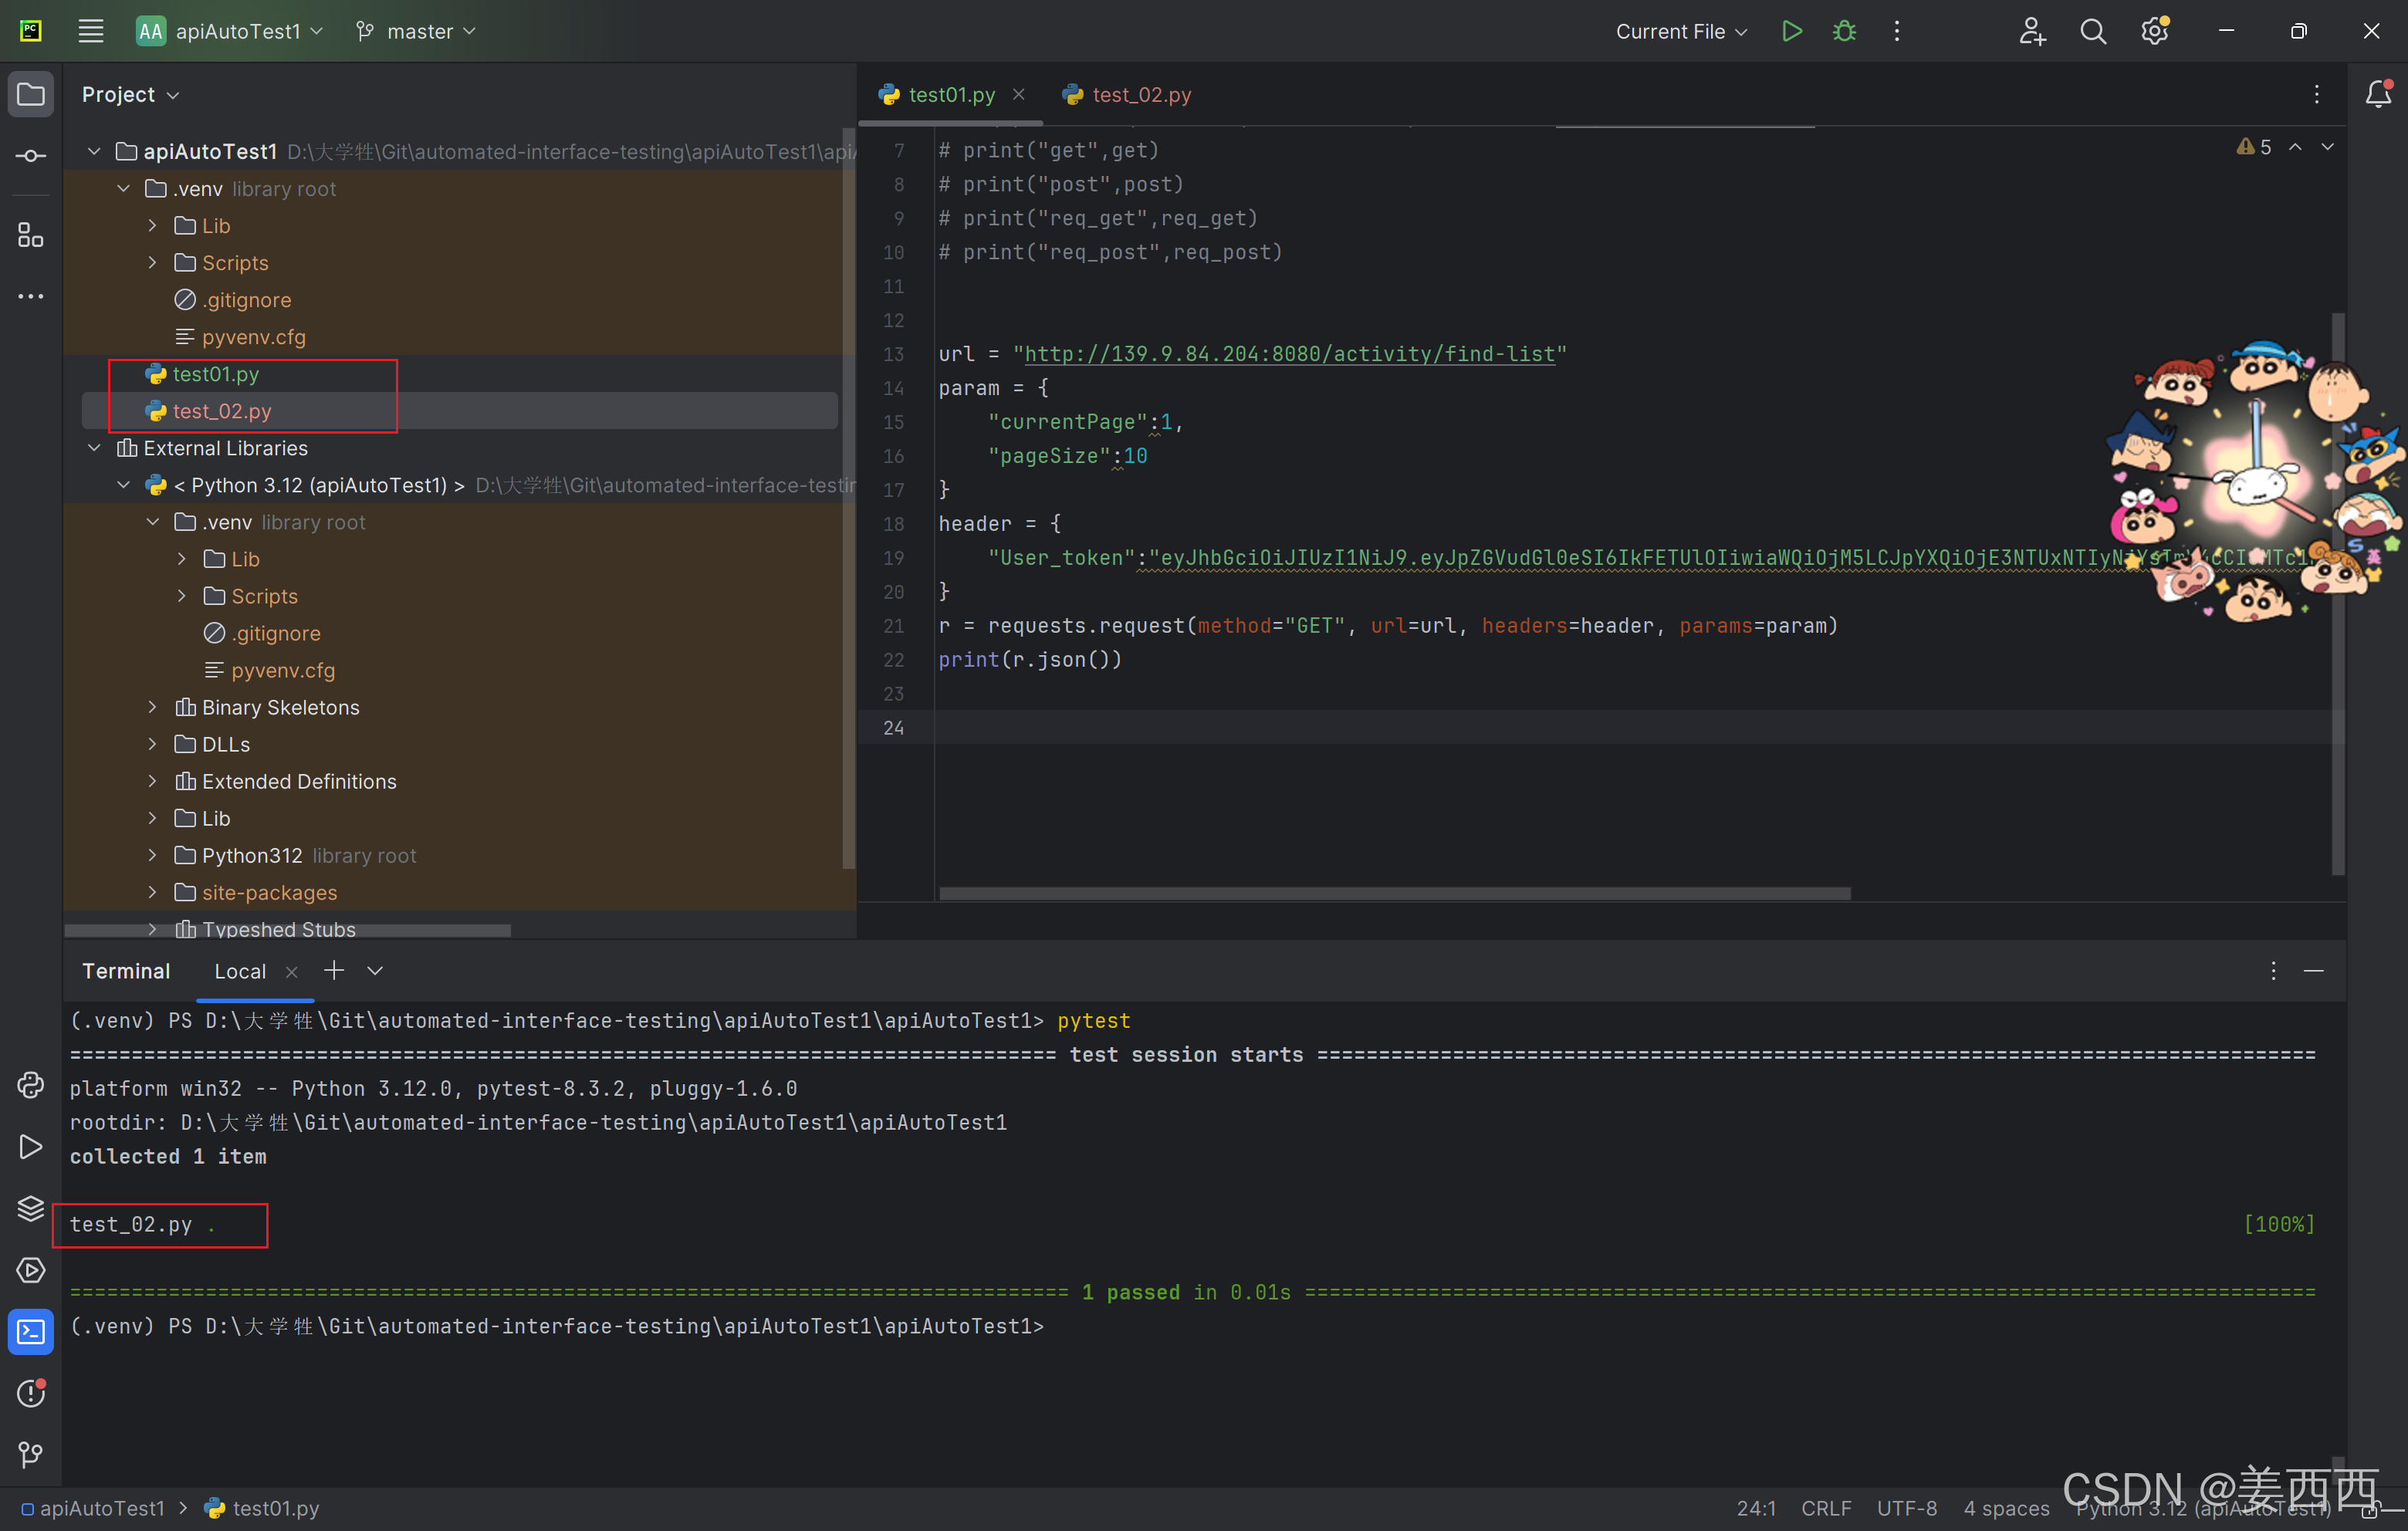The width and height of the screenshot is (2408, 1531).
Task: Open the Structure tool window
Action: pyautogui.click(x=31, y=235)
